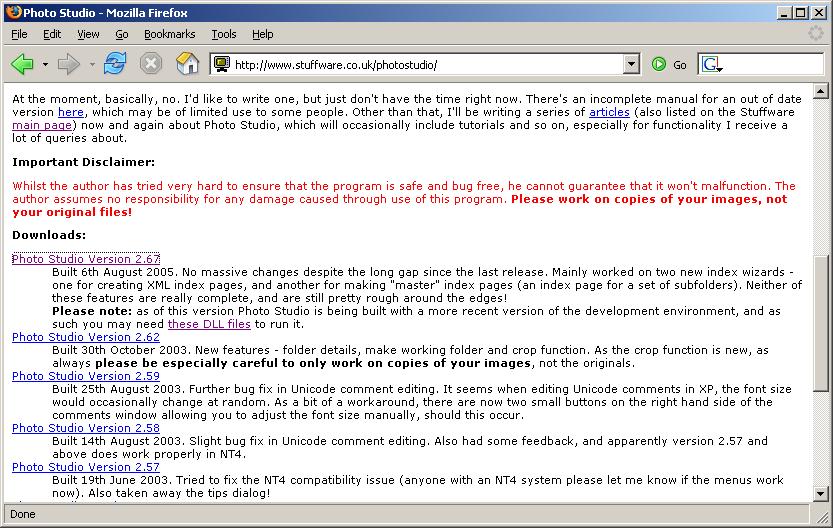833x528 pixels.
Task: Open the View menu
Action: pos(88,34)
